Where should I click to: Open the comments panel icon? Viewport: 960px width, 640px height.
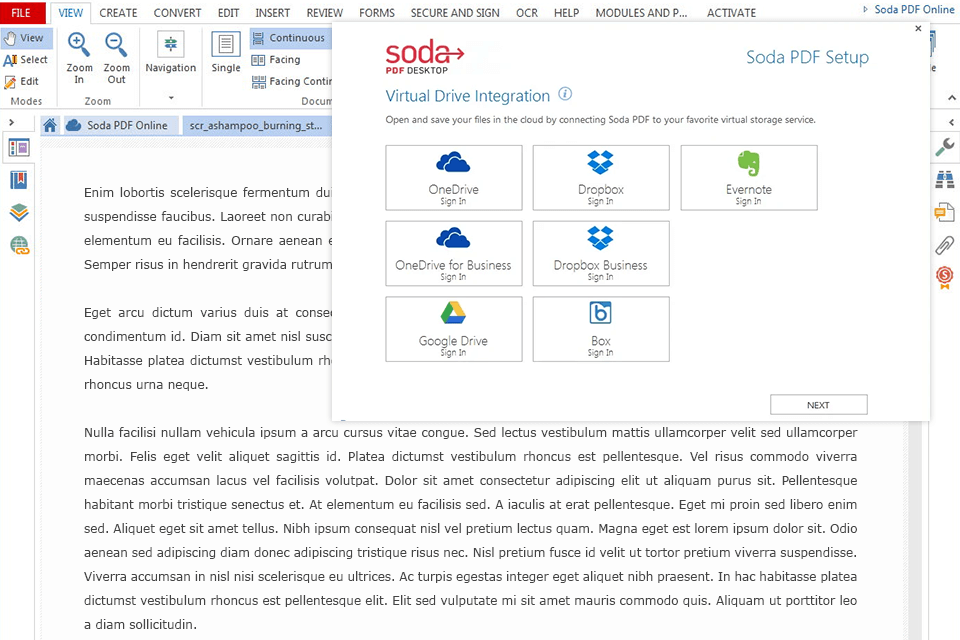pos(945,212)
